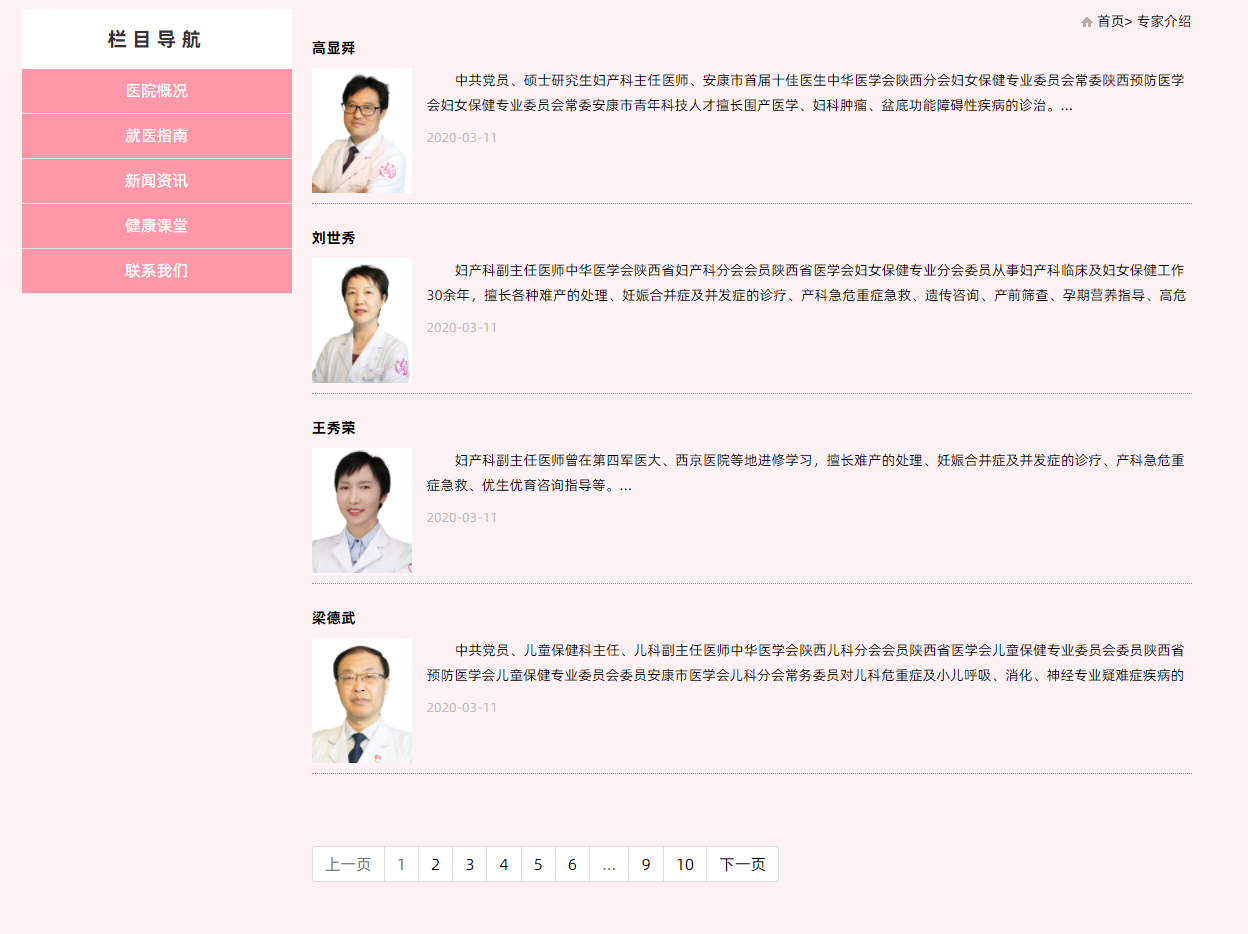Click the home icon in breadcrumb

(x=1087, y=21)
